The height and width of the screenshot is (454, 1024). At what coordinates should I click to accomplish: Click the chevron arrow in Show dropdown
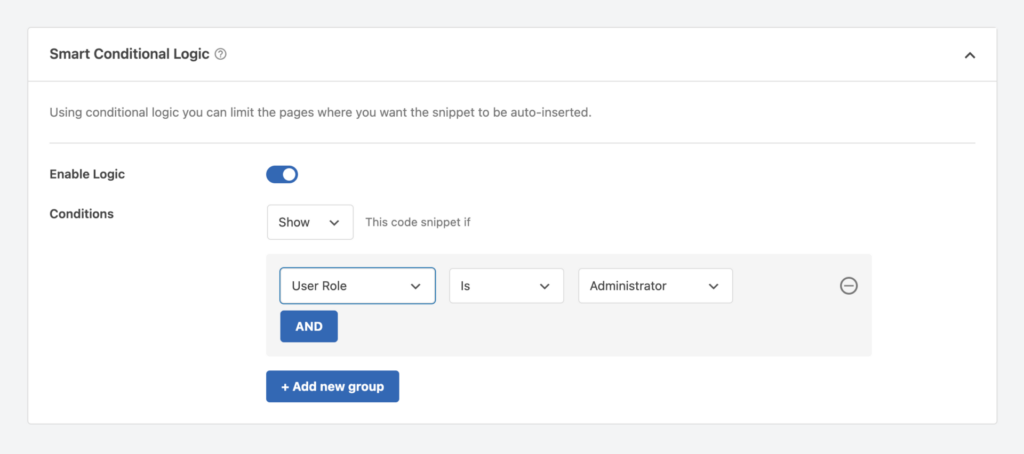[x=334, y=223]
